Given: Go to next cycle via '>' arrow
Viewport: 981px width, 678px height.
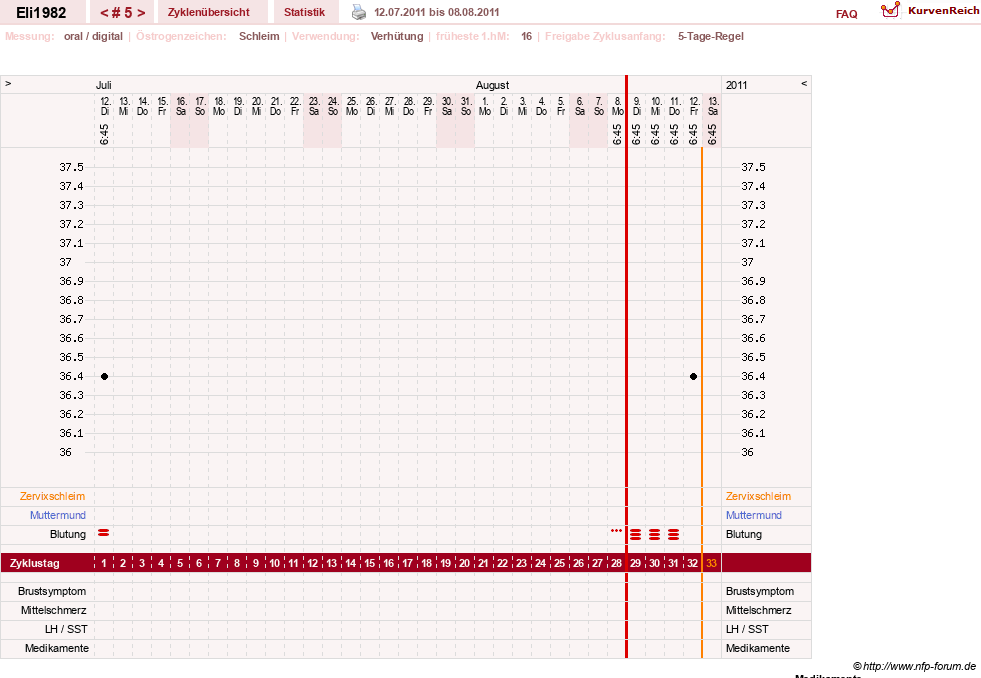Looking at the screenshot, I should point(141,13).
